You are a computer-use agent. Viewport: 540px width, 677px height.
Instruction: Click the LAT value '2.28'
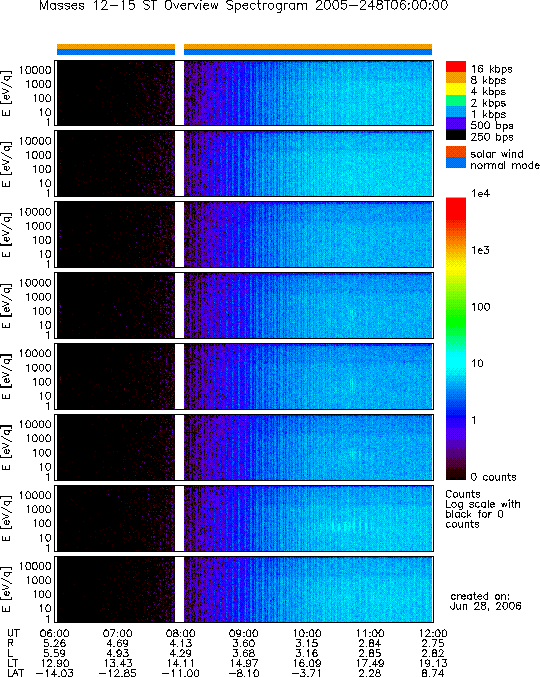pyautogui.click(x=370, y=673)
